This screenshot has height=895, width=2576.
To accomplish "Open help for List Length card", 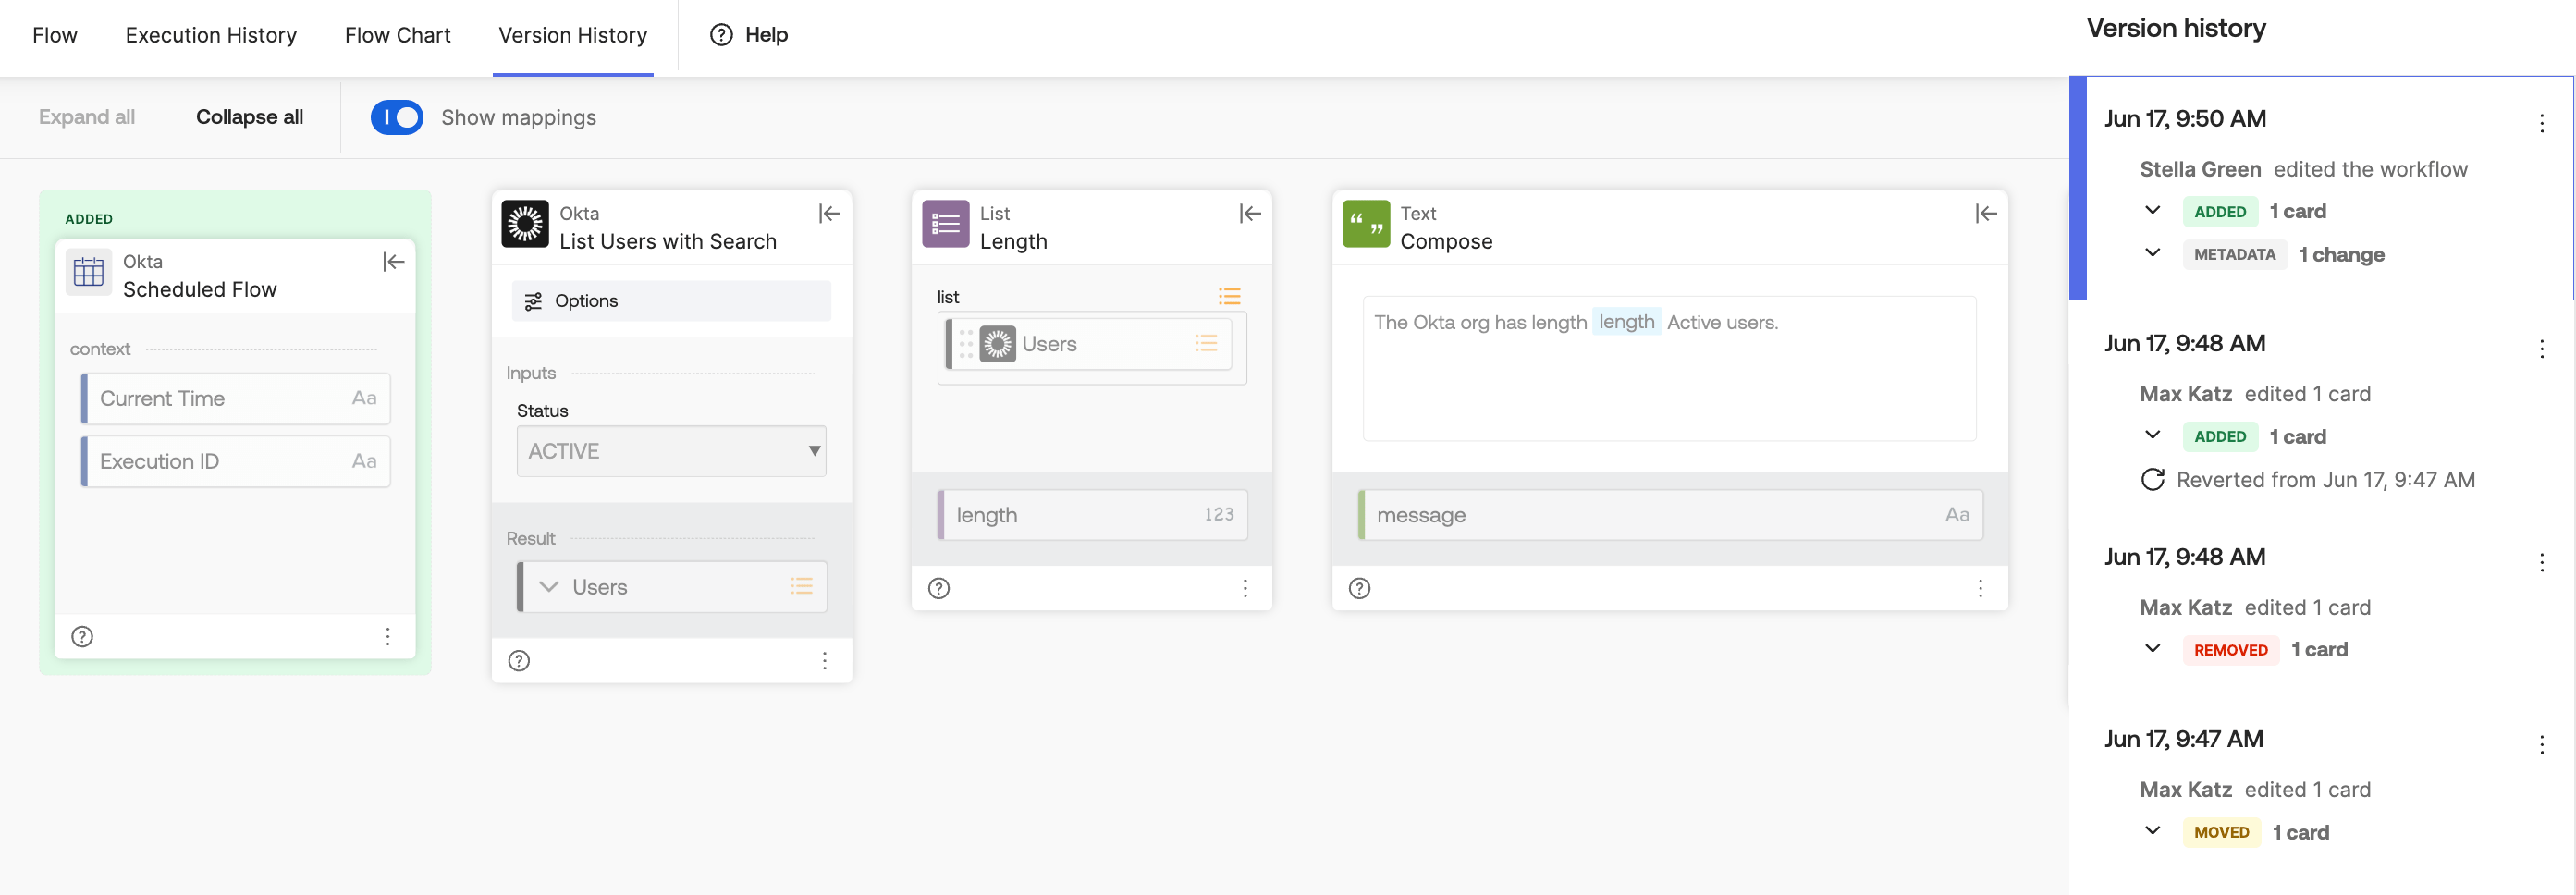I will [x=939, y=588].
